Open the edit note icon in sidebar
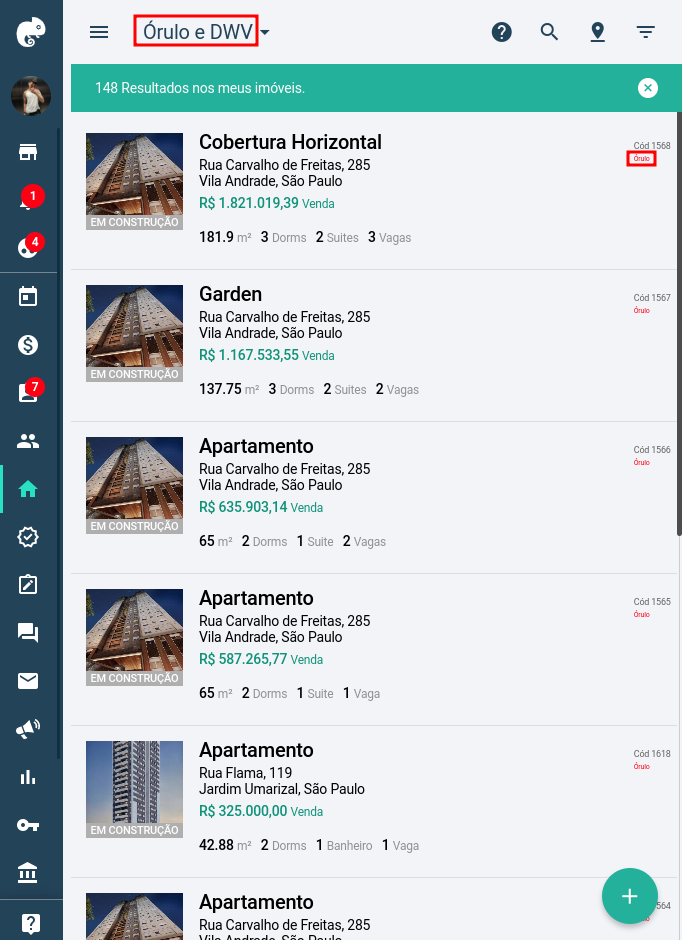Image resolution: width=682 pixels, height=940 pixels. pos(28,585)
